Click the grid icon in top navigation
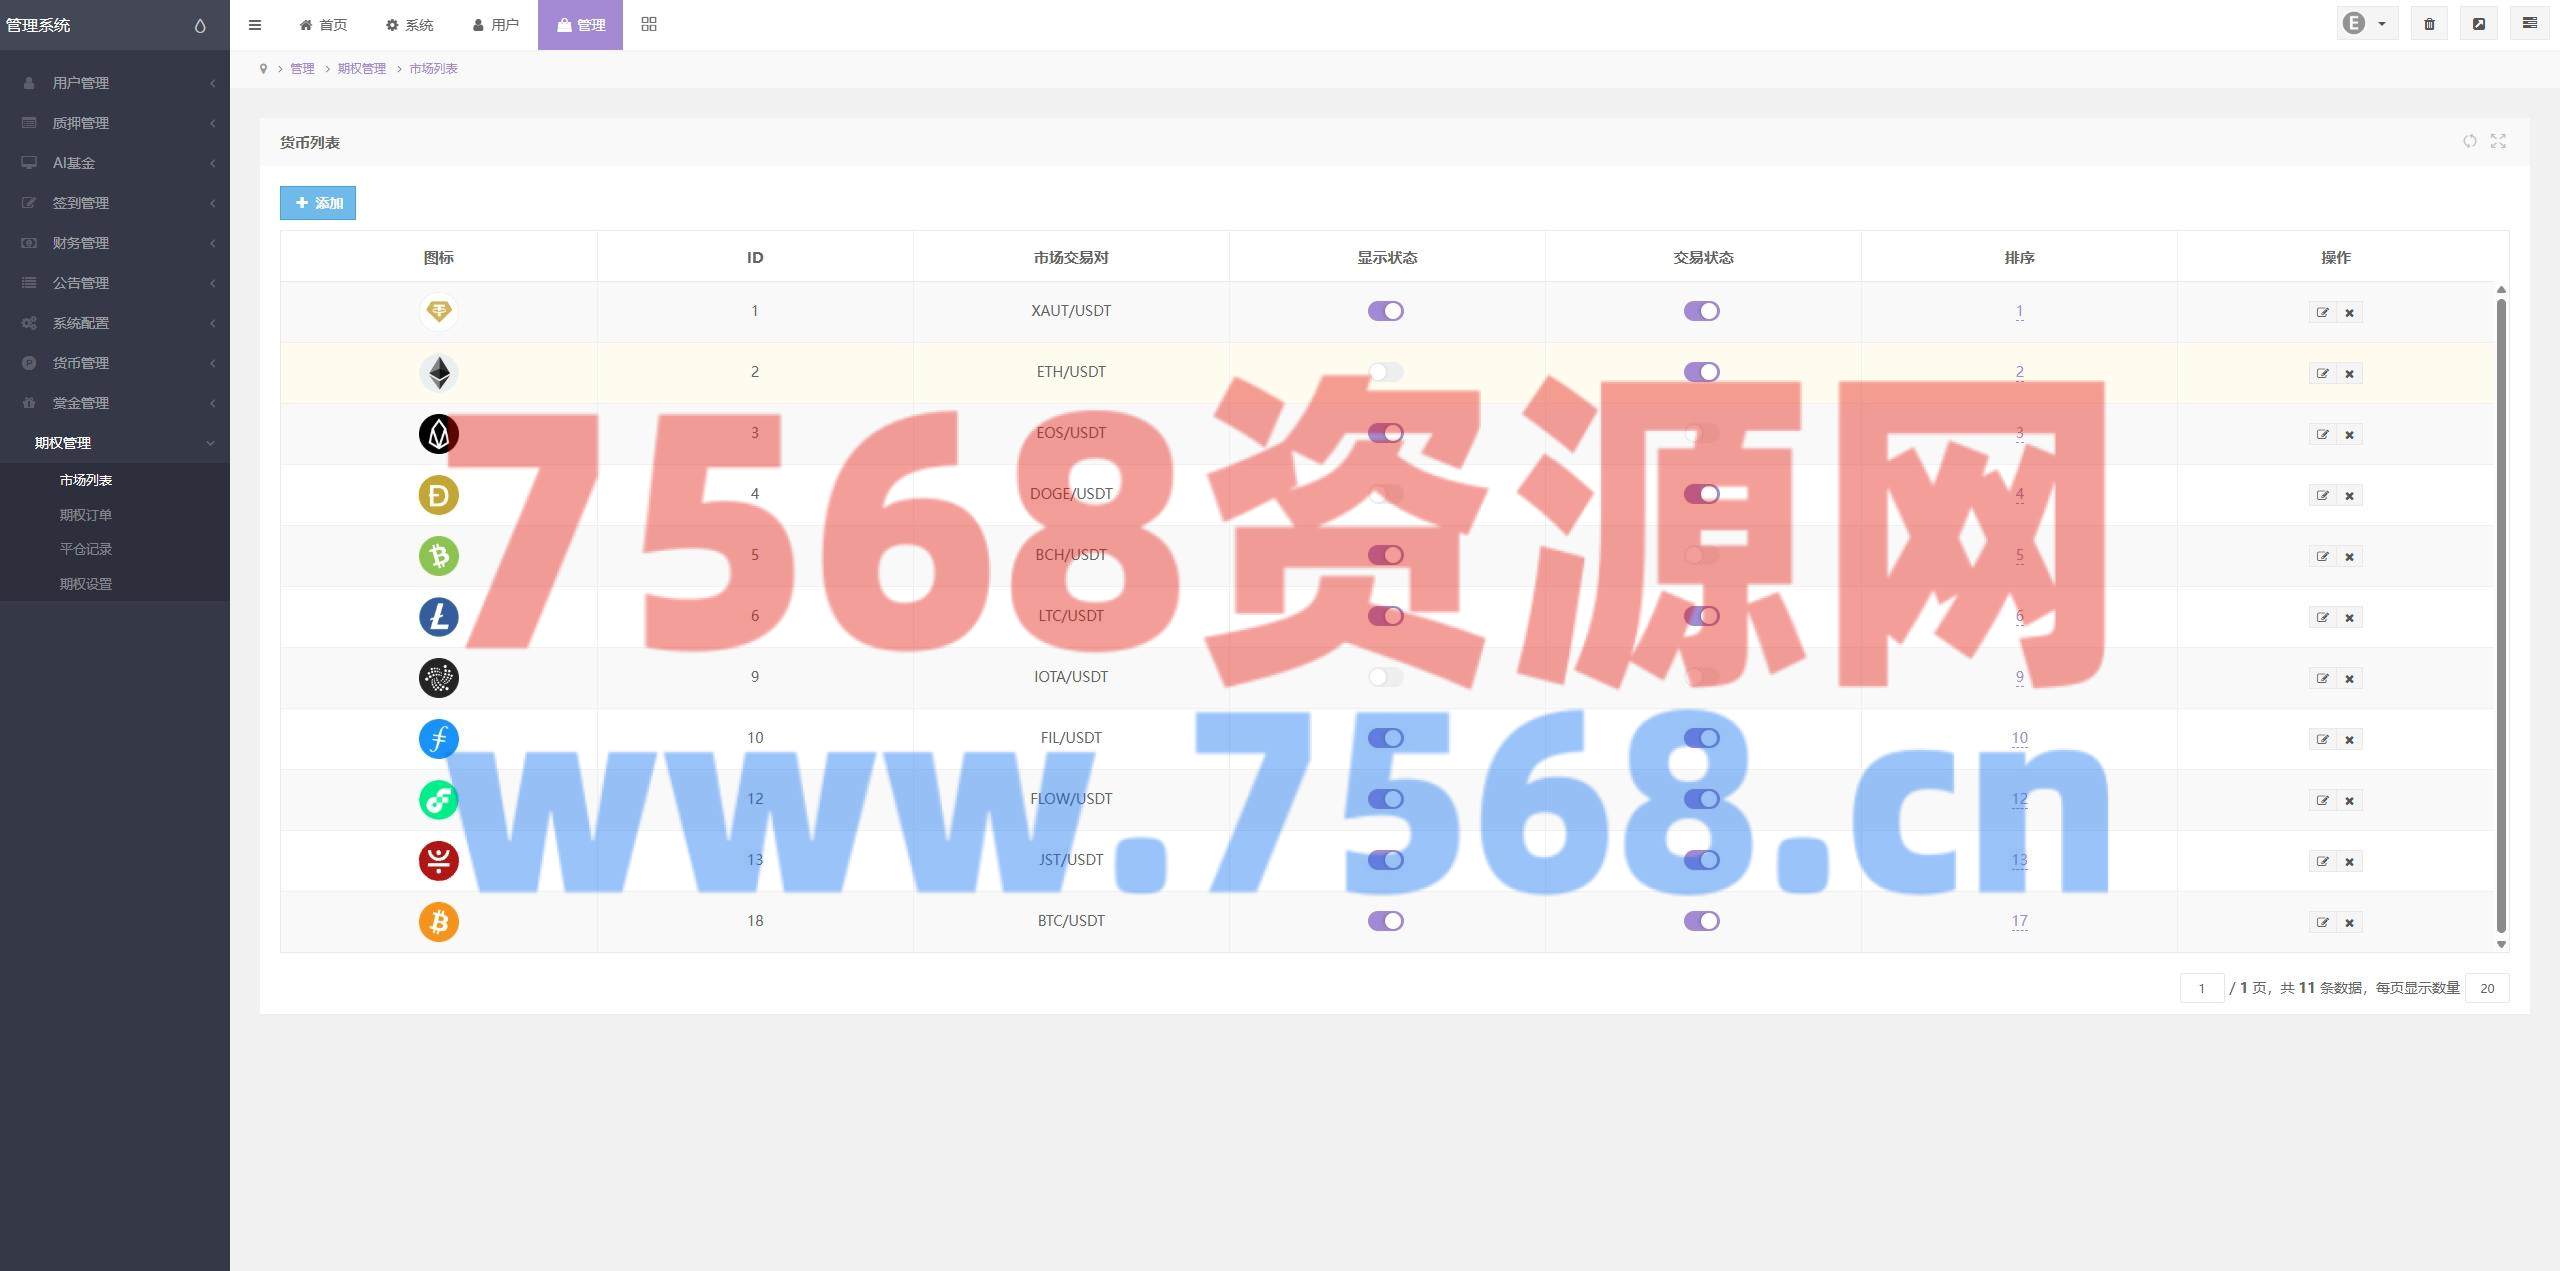 (649, 24)
